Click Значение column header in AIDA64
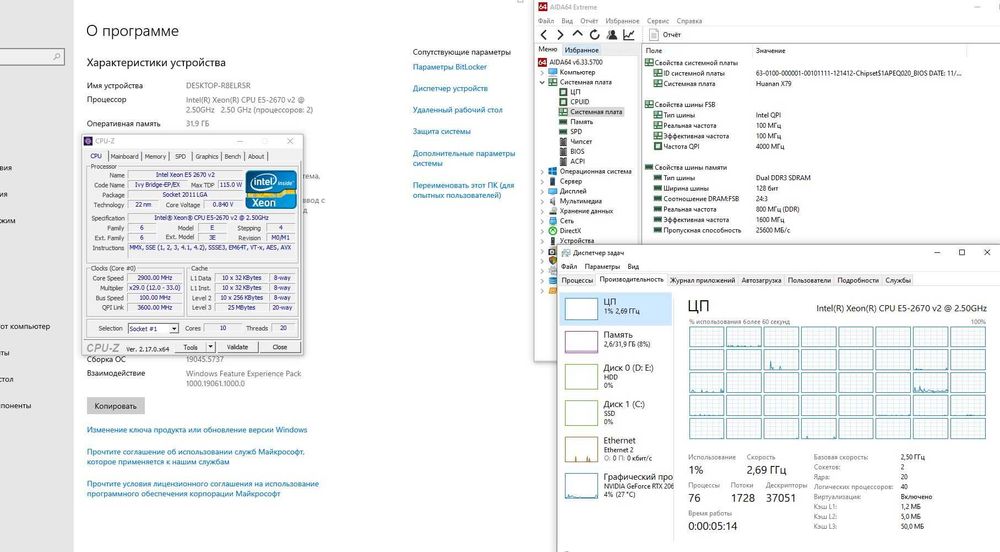Image resolution: width=1000 pixels, height=552 pixels. click(770, 50)
